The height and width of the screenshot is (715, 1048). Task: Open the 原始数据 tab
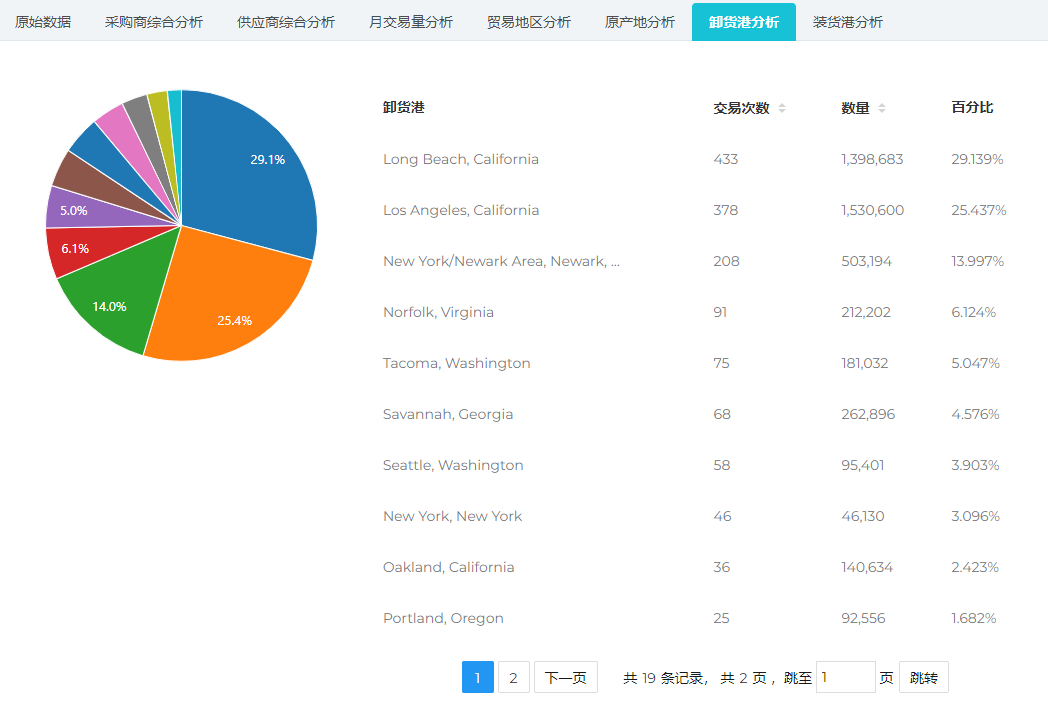point(43,22)
